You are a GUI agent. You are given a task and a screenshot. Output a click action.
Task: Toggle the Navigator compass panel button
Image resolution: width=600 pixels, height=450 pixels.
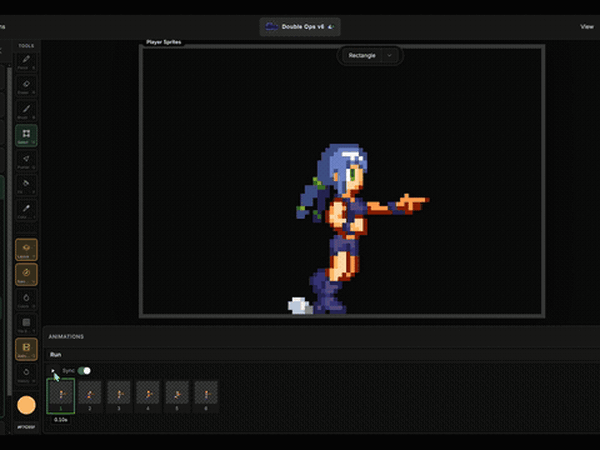coord(26,275)
